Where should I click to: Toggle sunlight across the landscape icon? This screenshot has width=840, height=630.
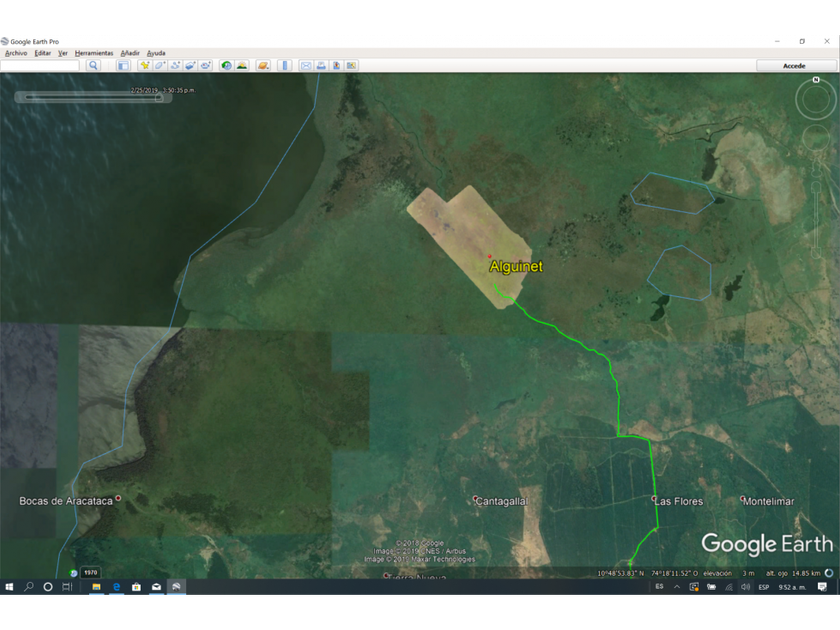tap(242, 65)
